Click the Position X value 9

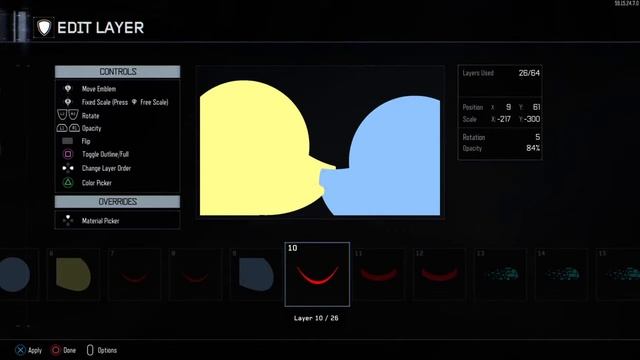pyautogui.click(x=508, y=107)
